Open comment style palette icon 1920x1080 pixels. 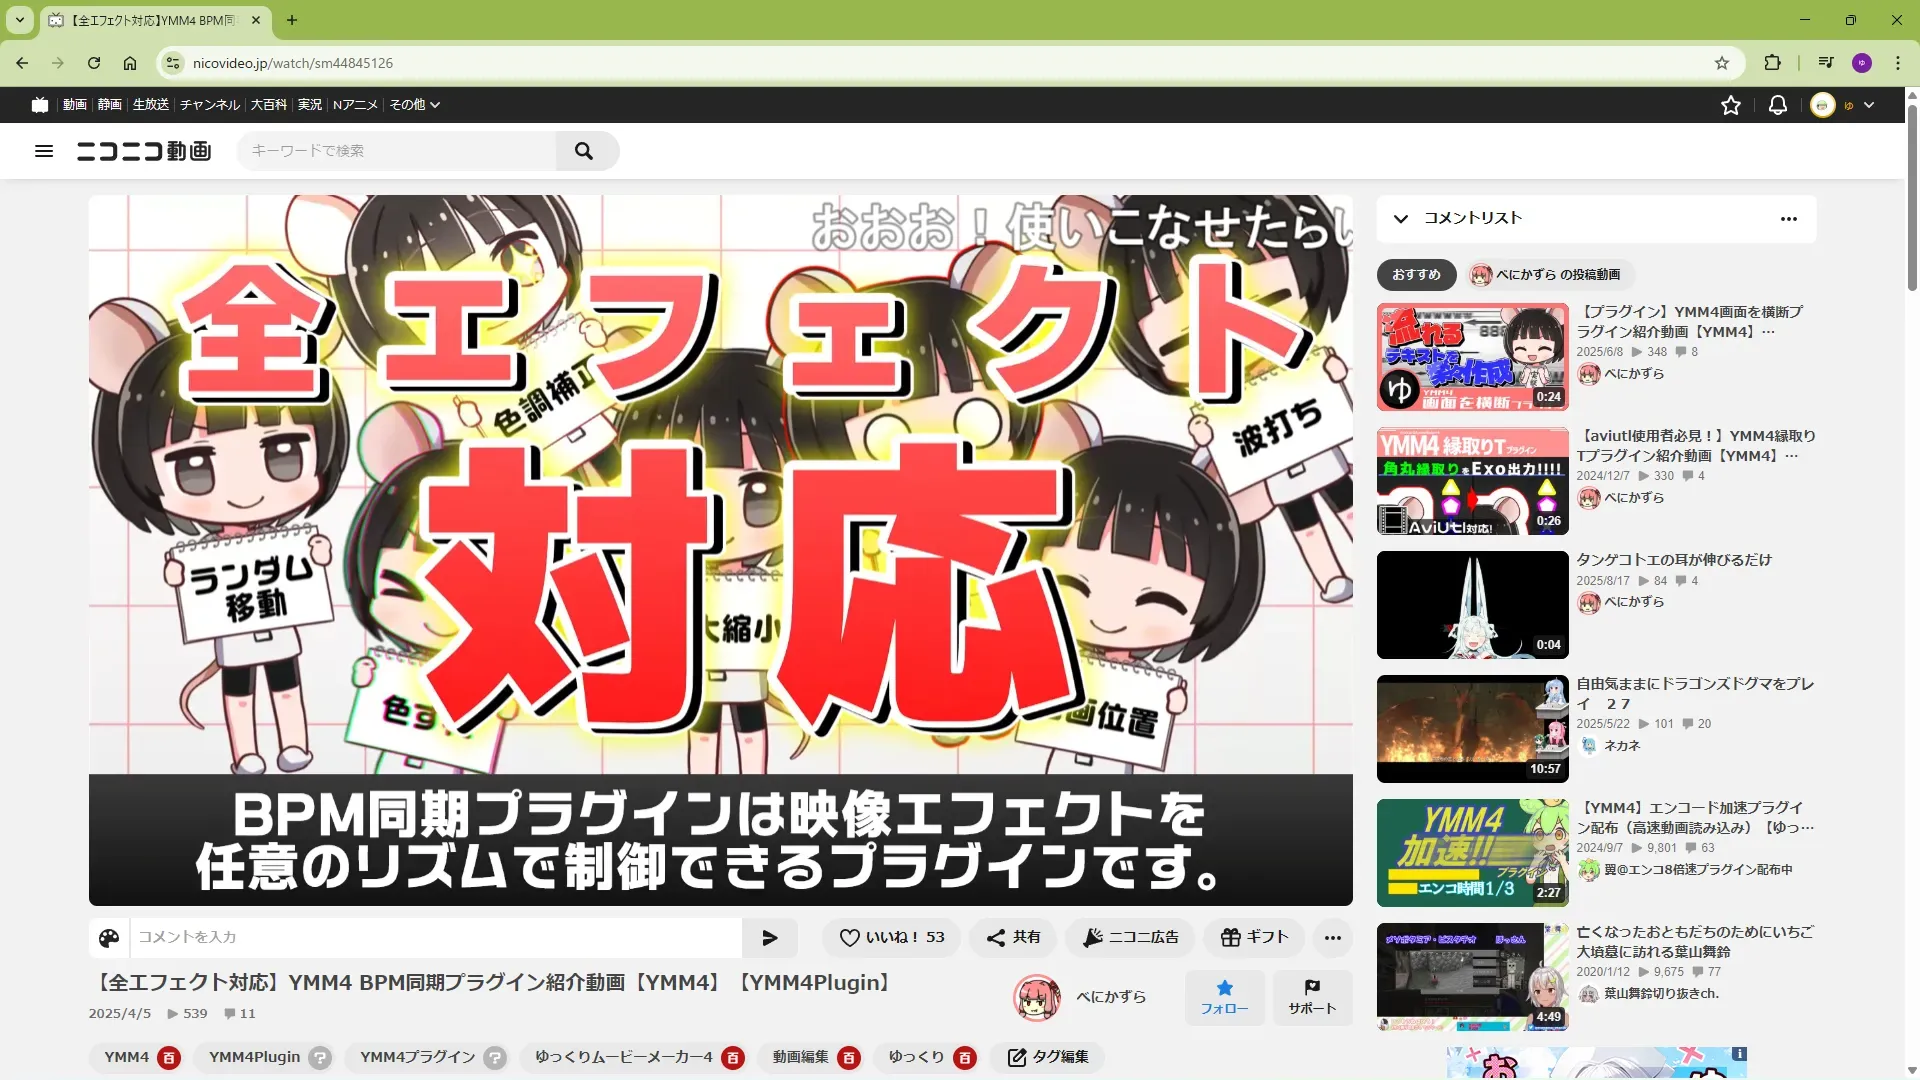tap(109, 937)
